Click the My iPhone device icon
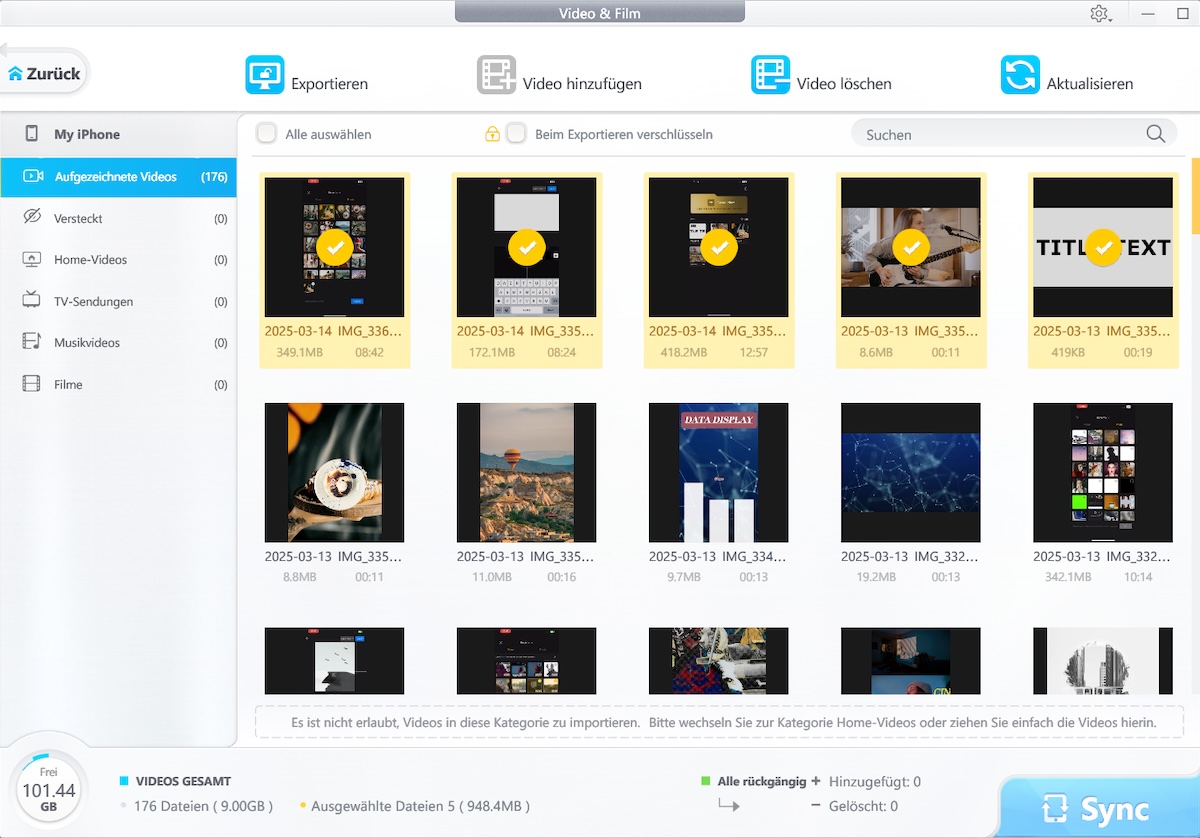The height and width of the screenshot is (838, 1200). coord(32,134)
